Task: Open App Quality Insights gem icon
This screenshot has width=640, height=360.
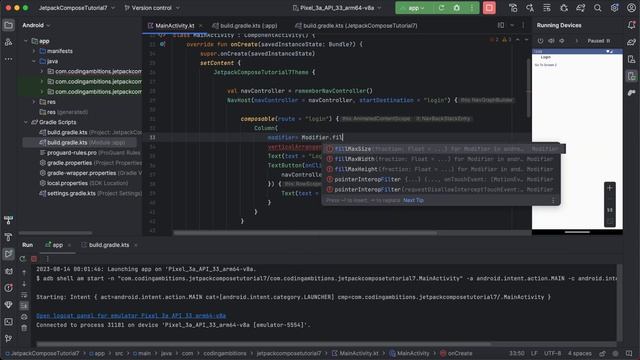Action: (8, 304)
